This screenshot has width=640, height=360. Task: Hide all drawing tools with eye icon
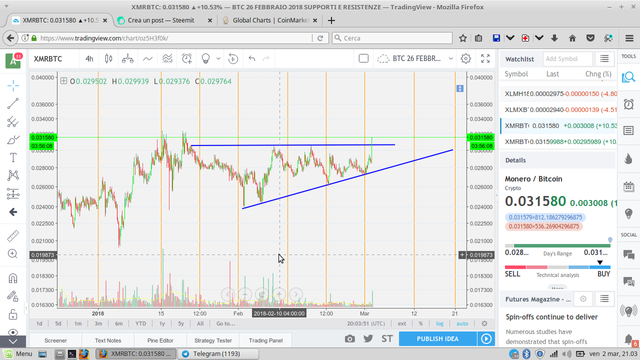pyautogui.click(x=13, y=331)
